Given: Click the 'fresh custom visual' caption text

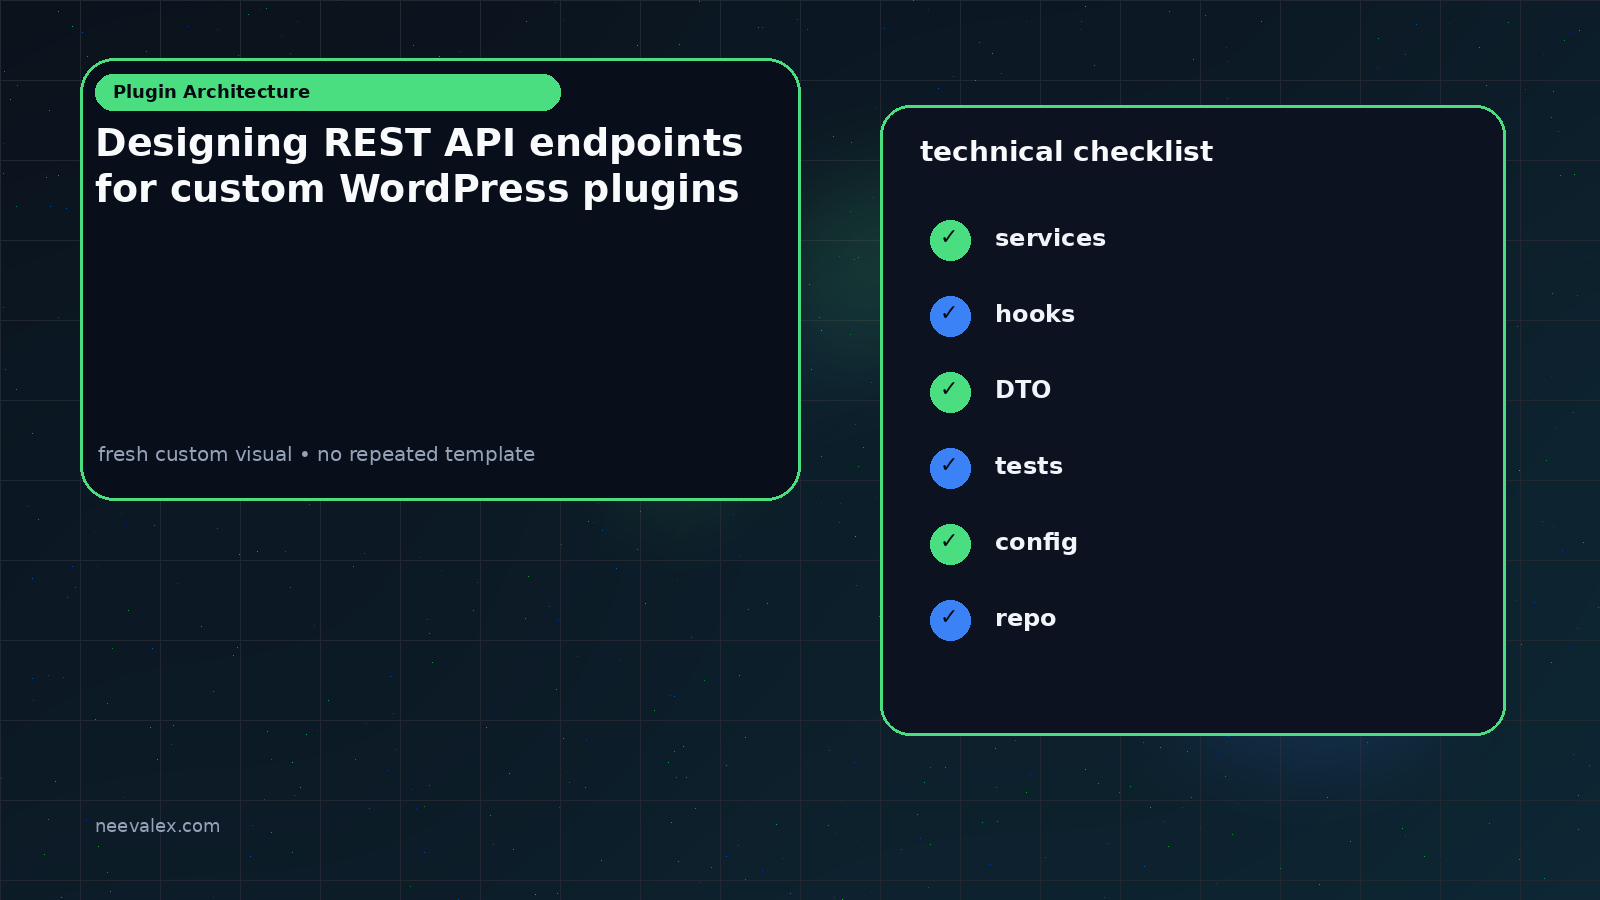Looking at the screenshot, I should click(x=195, y=454).
